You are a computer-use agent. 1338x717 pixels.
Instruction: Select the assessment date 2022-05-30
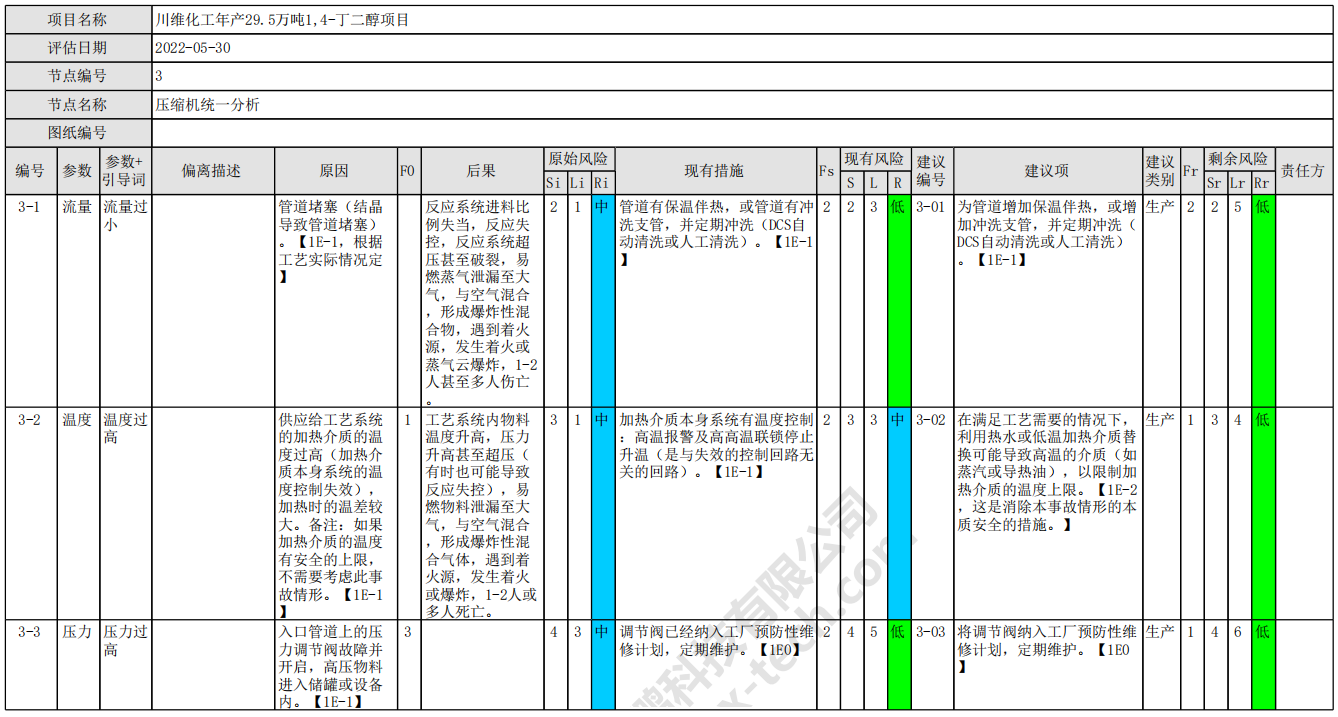[x=193, y=48]
